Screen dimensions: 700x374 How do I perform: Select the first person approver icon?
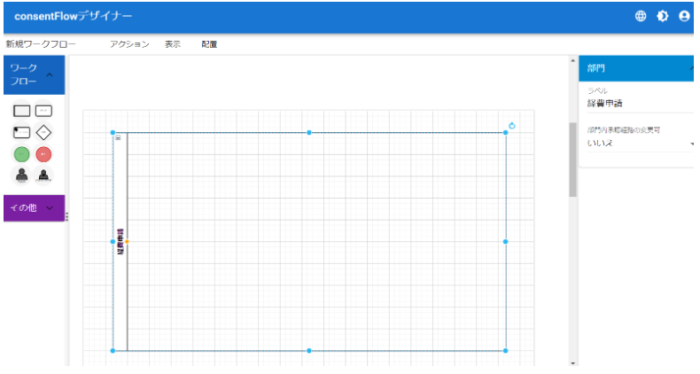21,175
